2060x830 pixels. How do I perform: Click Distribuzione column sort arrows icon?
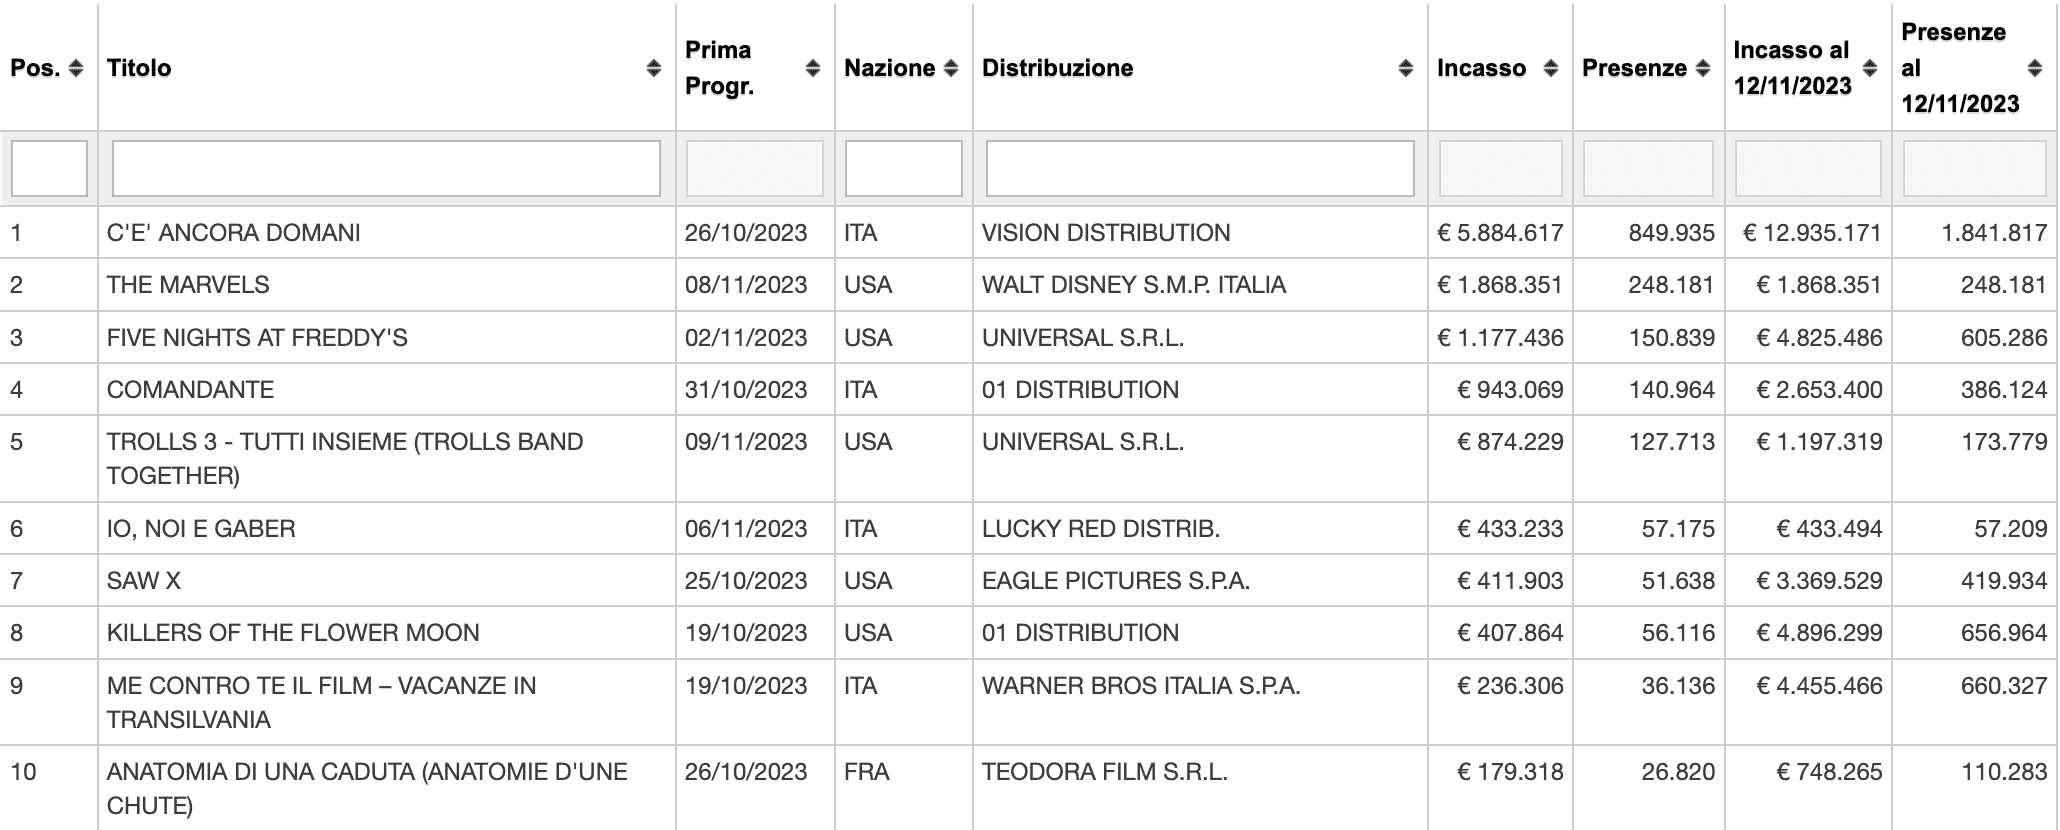pyautogui.click(x=1406, y=68)
